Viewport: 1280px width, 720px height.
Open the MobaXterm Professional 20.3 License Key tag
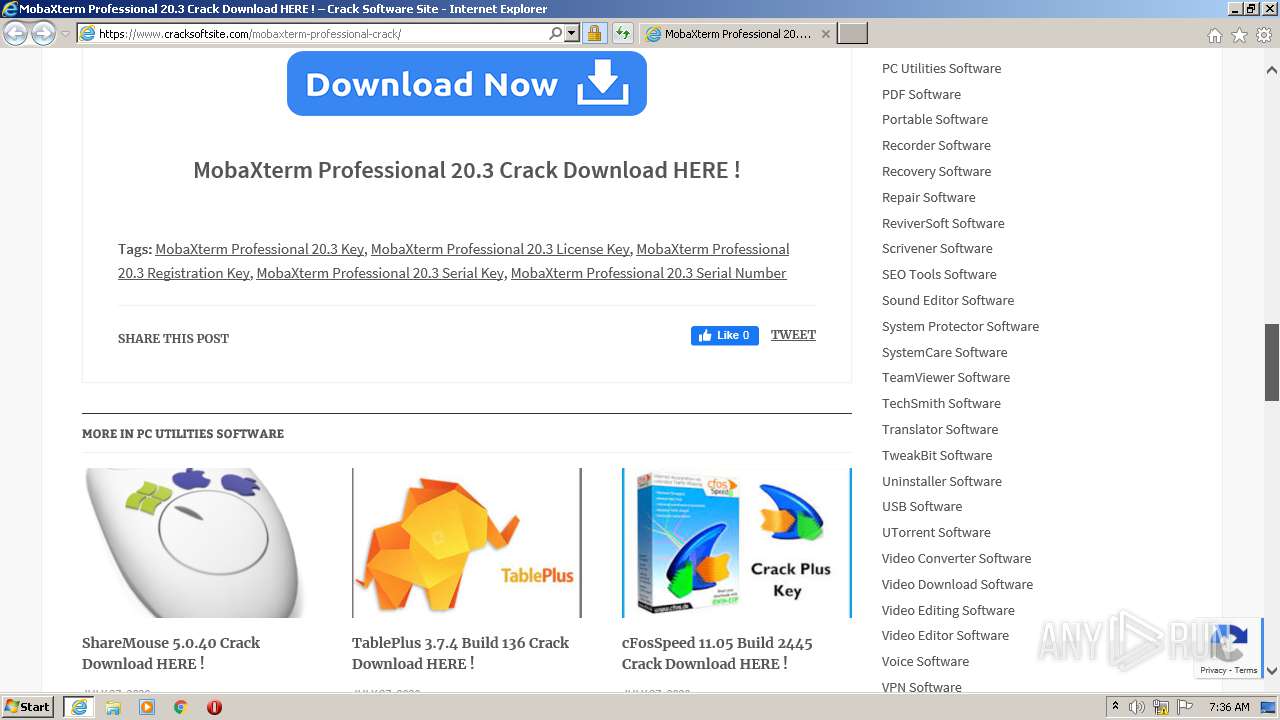tap(500, 249)
